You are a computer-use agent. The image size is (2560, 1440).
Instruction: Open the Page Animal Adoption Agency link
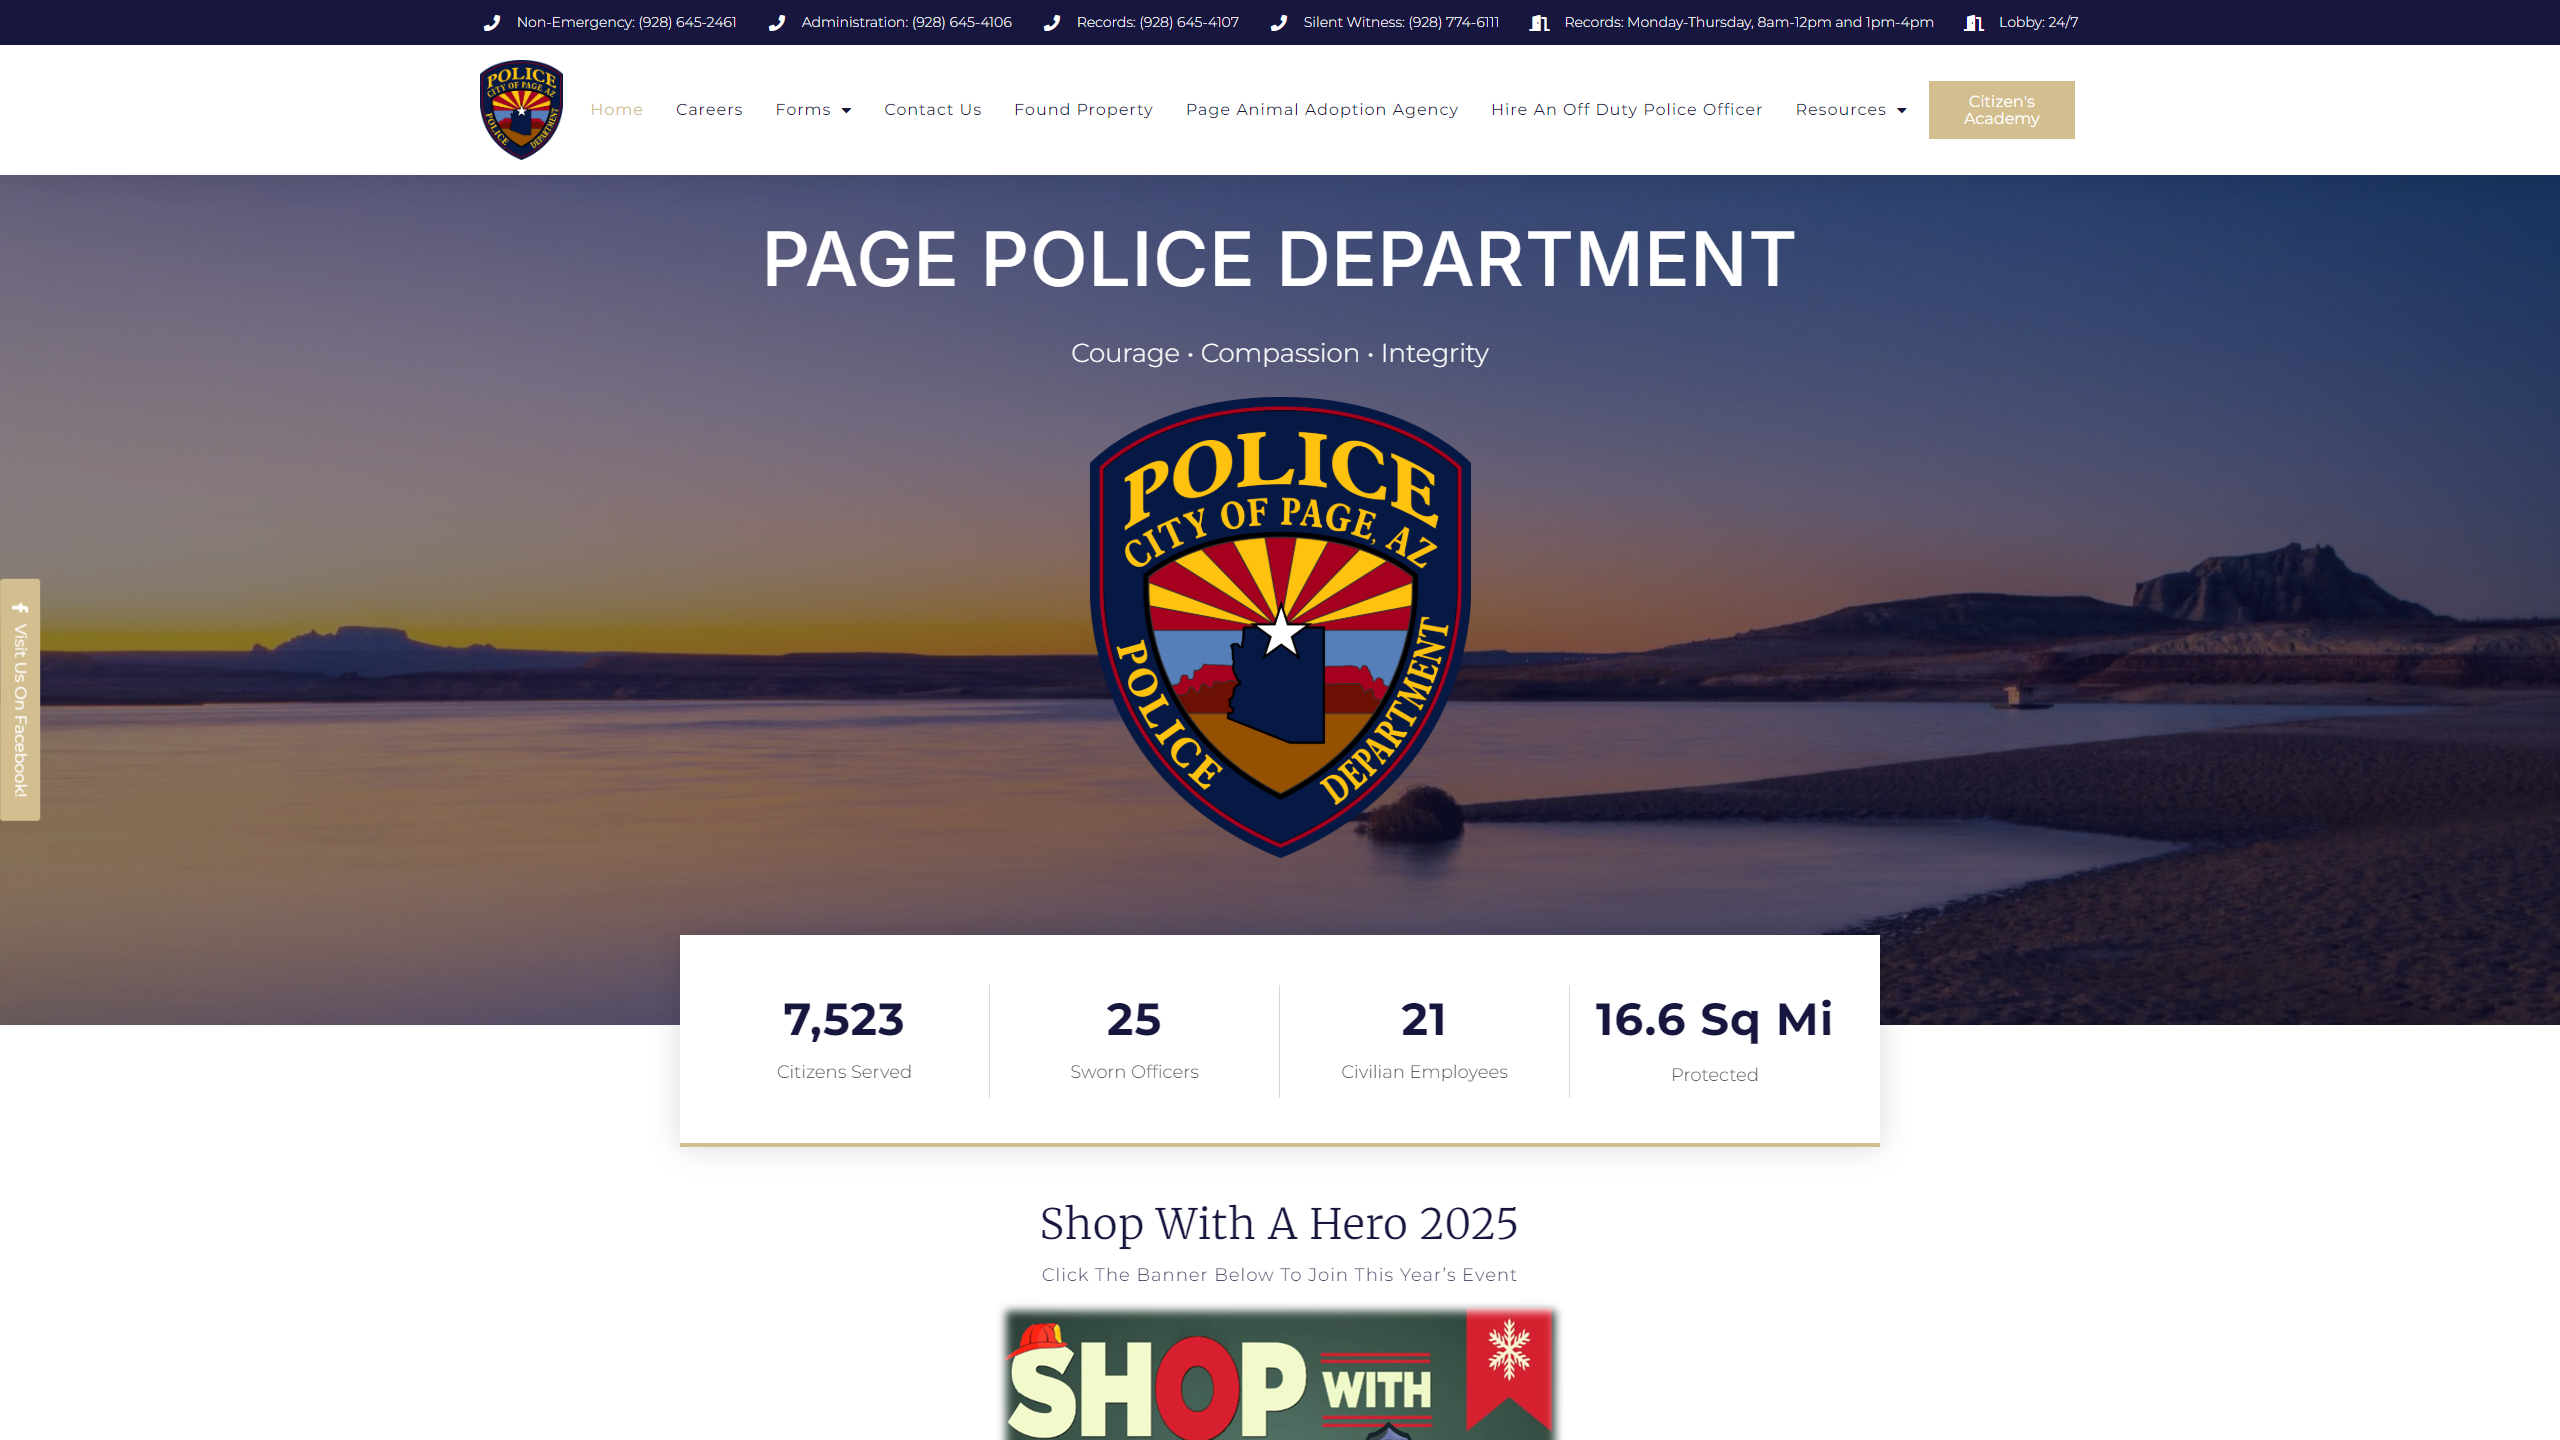(1321, 110)
